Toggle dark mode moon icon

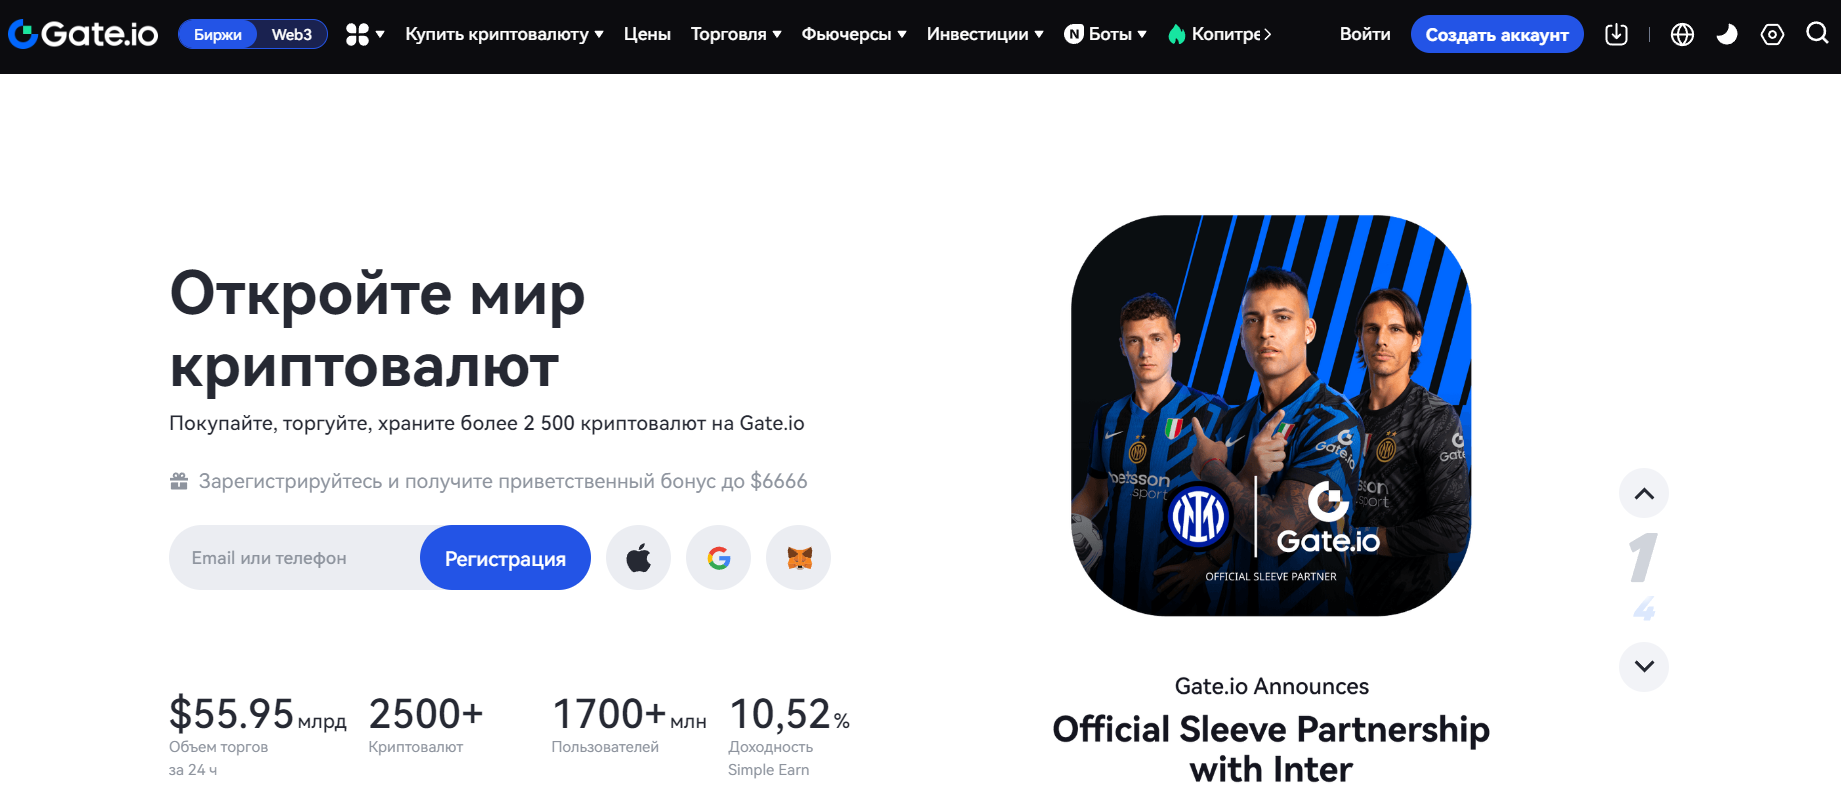point(1727,34)
